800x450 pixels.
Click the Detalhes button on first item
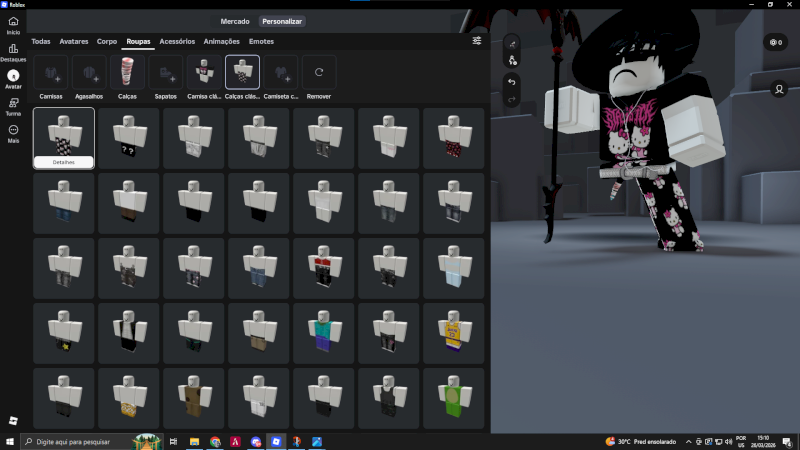(x=64, y=161)
